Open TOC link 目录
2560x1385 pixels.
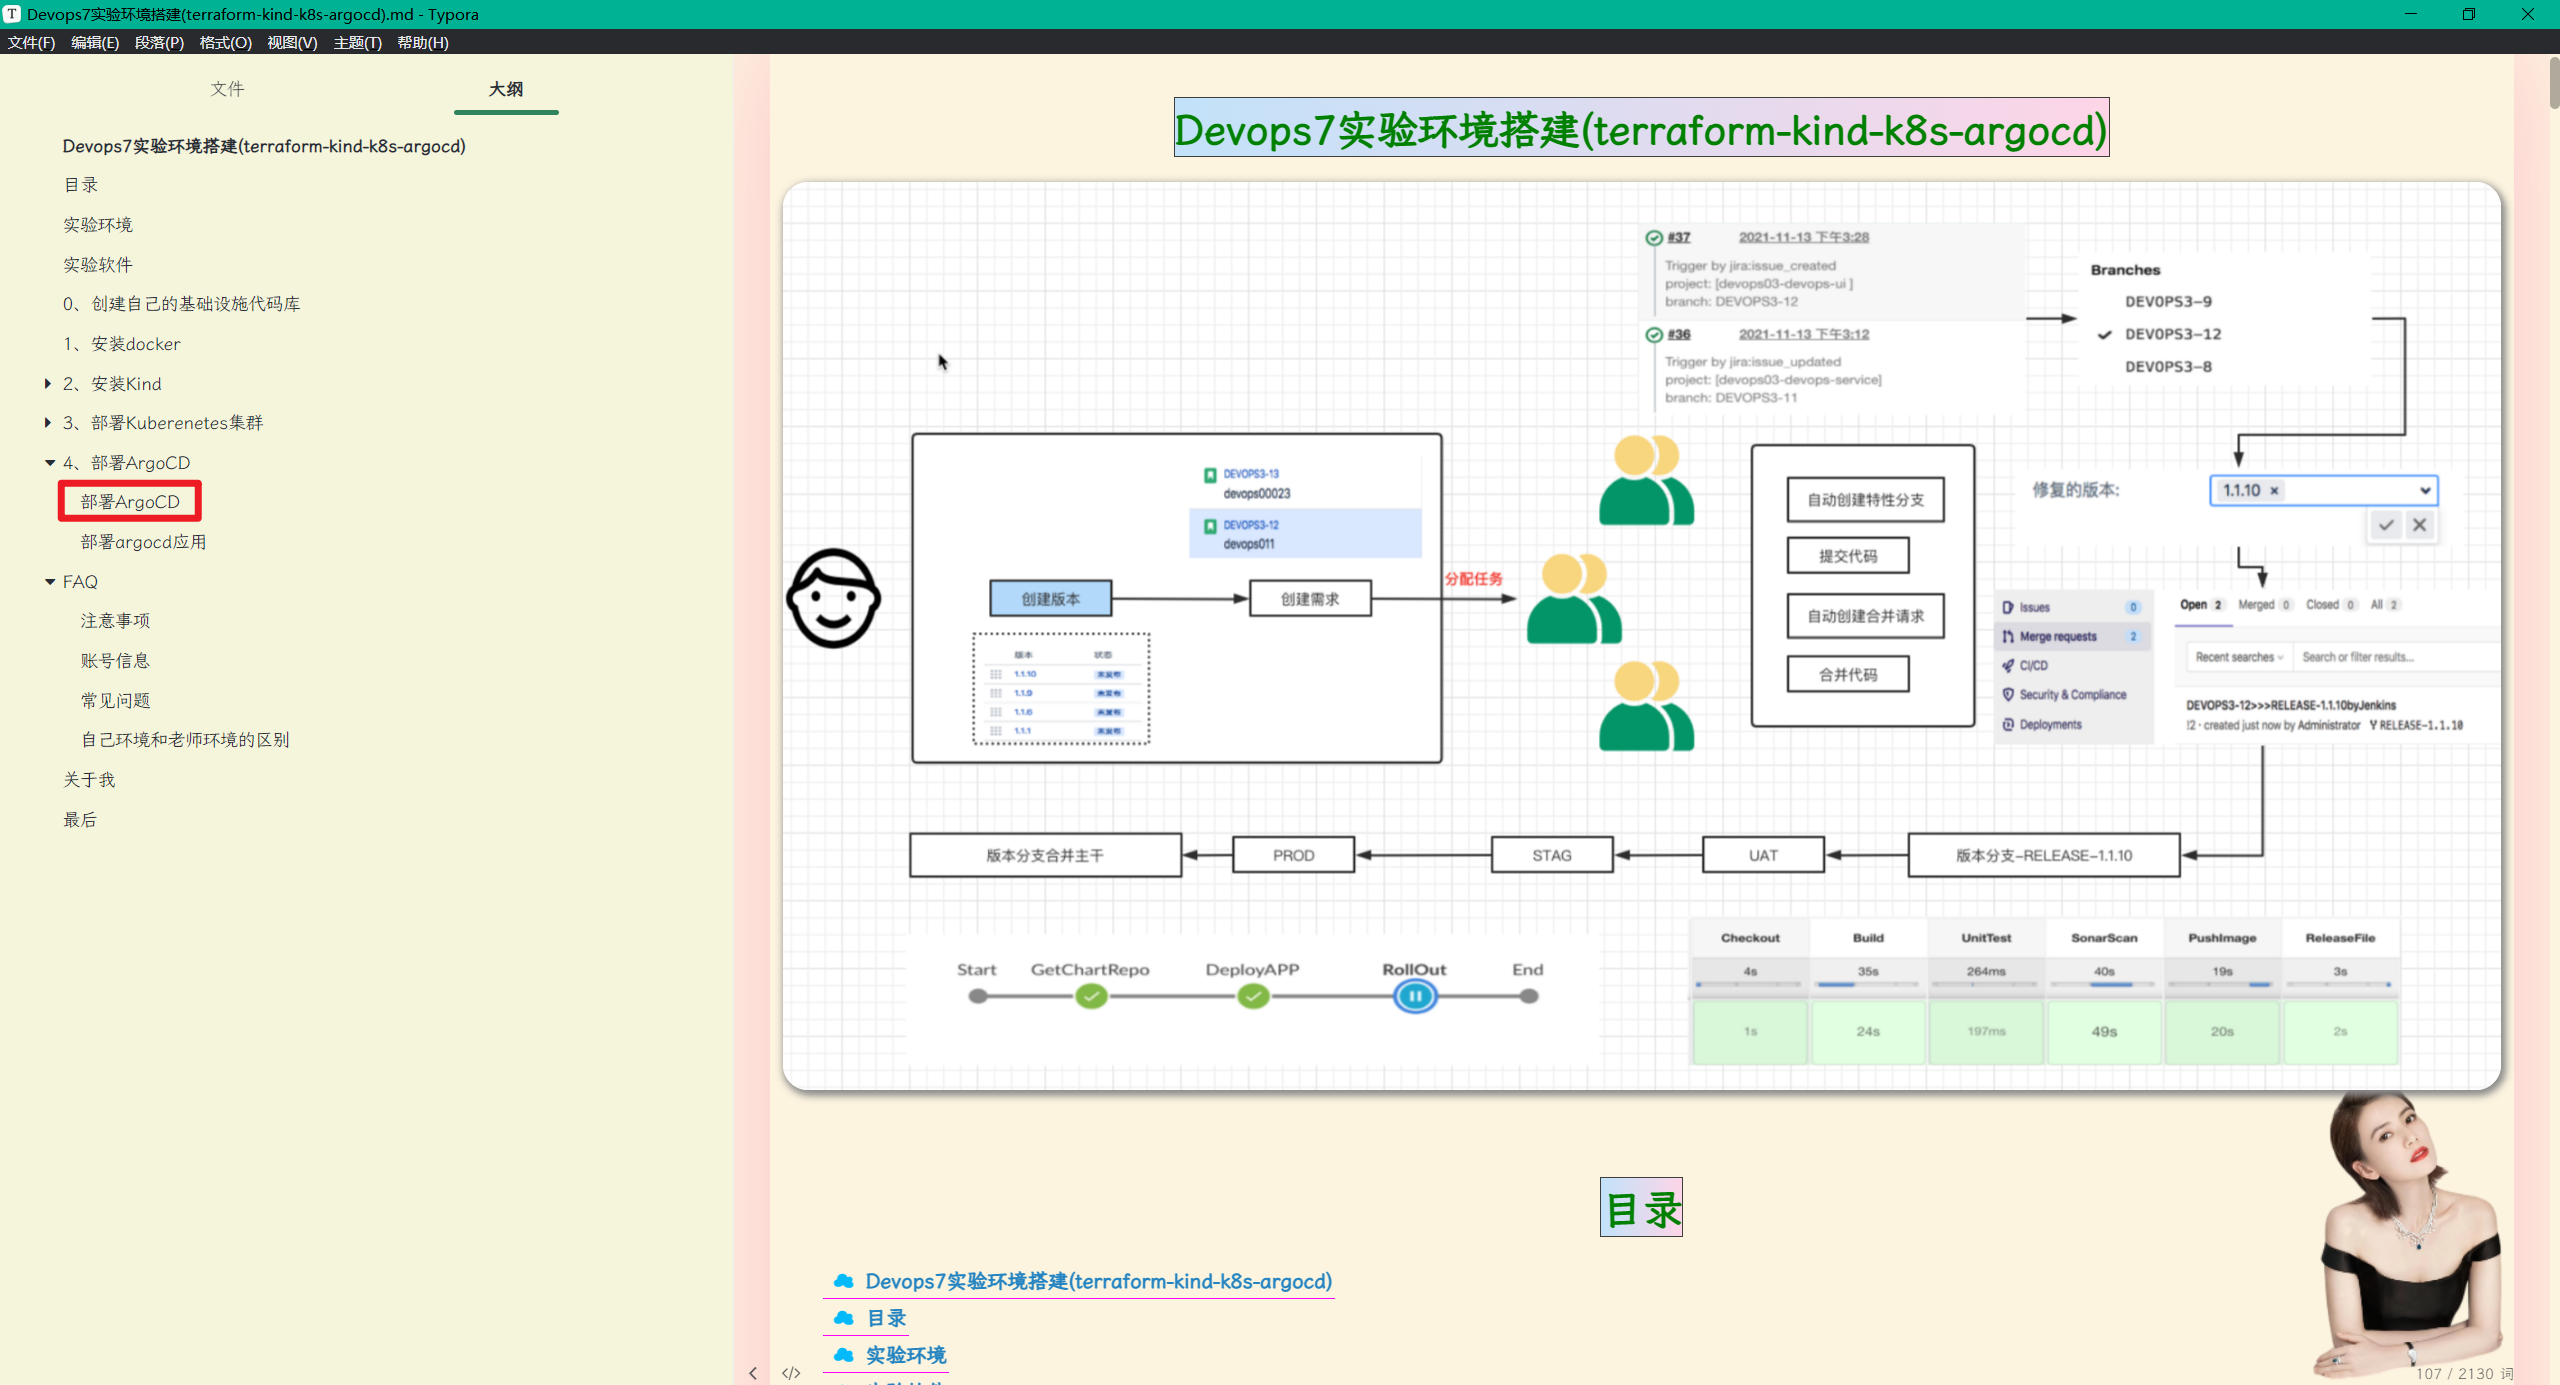click(886, 1318)
